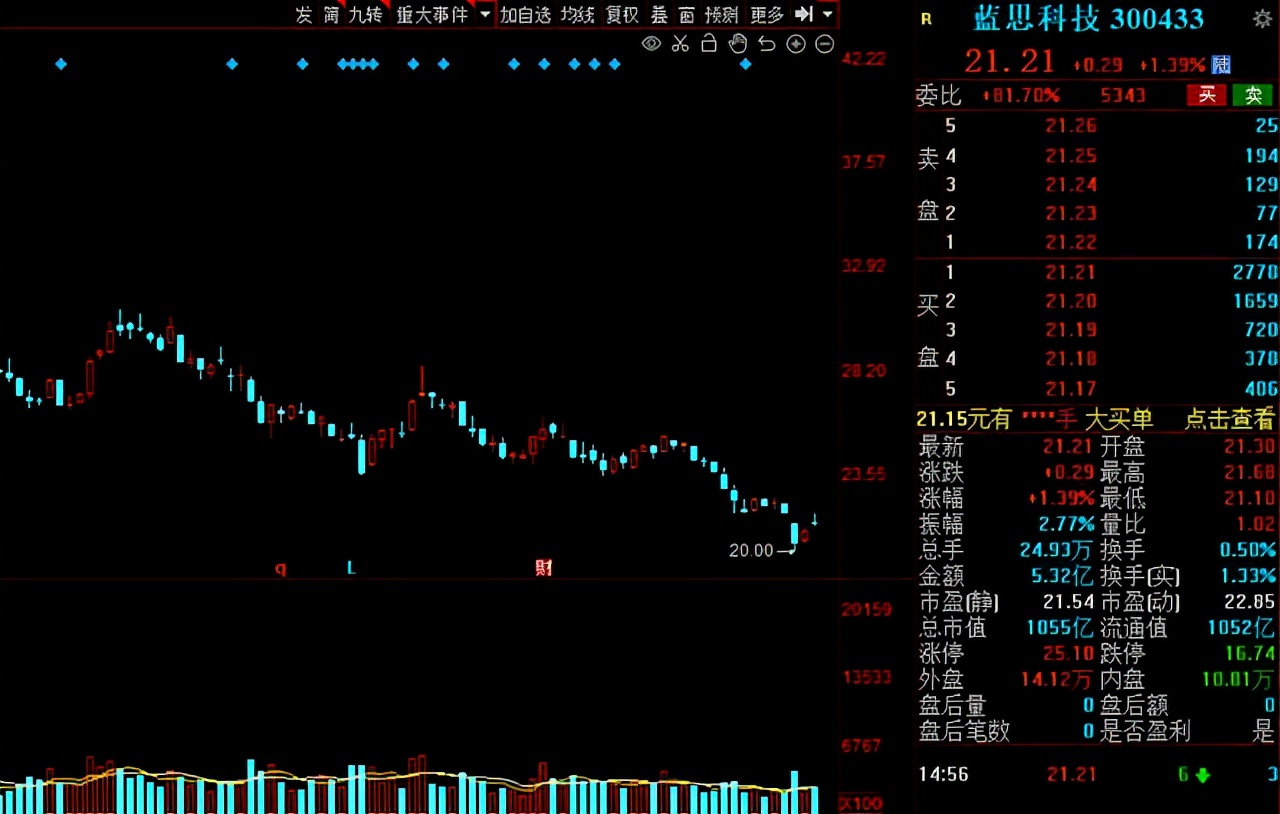Zoom in with the circled plus icon
The width and height of the screenshot is (1280, 814).
[x=796, y=43]
